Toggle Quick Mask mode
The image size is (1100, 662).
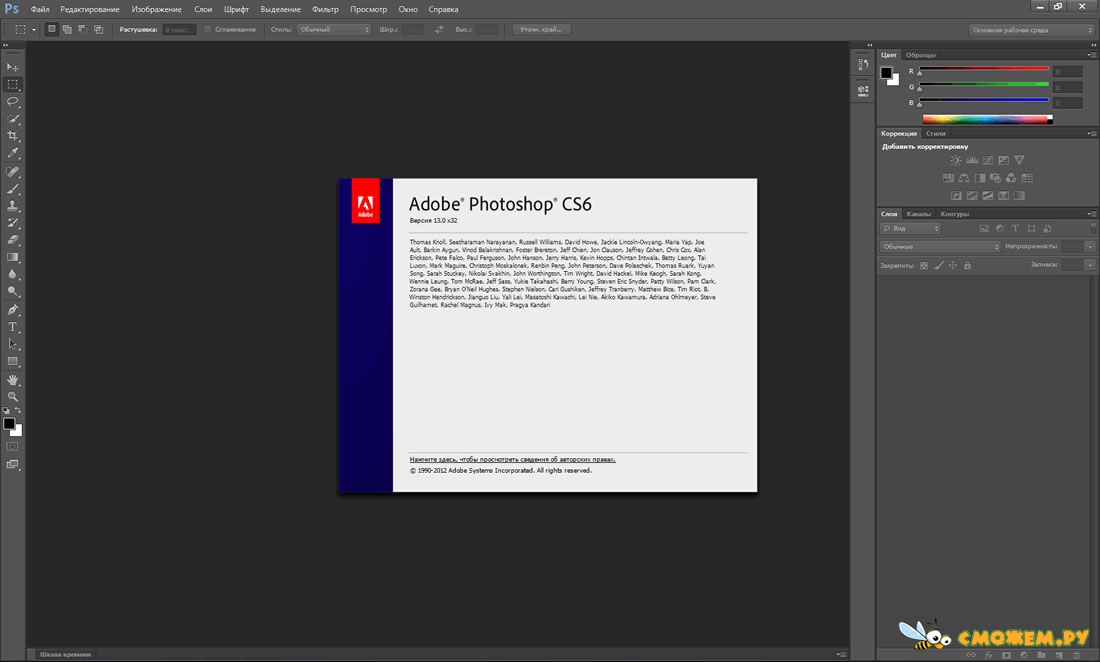pyautogui.click(x=13, y=447)
